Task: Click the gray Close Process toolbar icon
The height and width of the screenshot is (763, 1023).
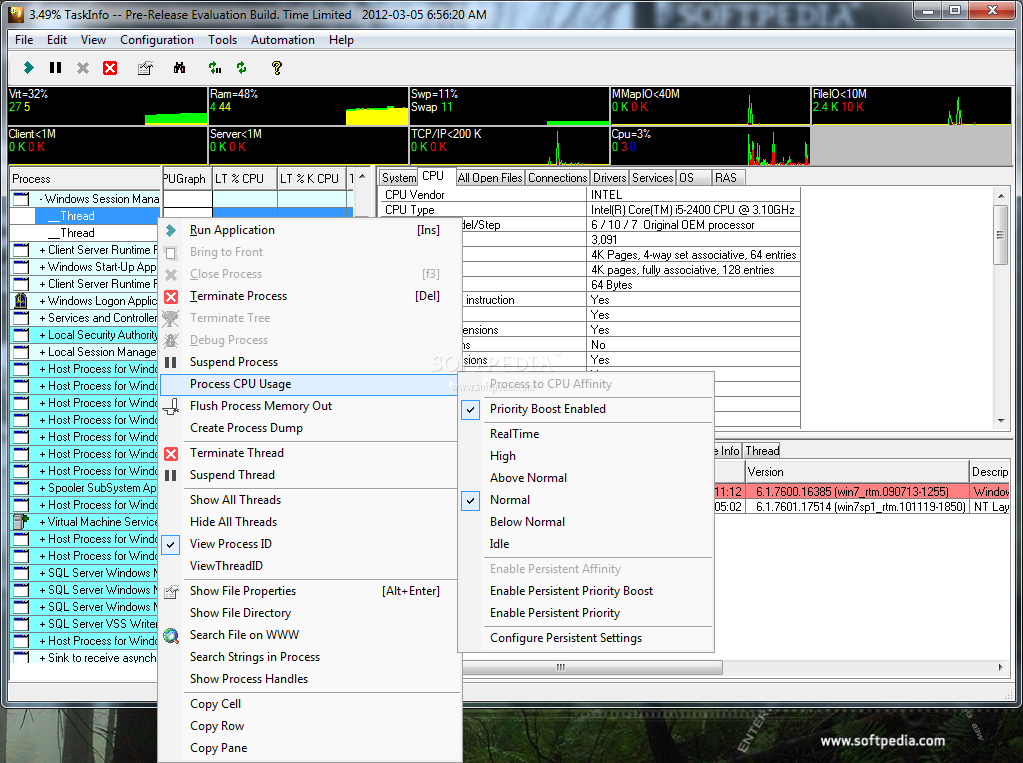Action: (83, 68)
